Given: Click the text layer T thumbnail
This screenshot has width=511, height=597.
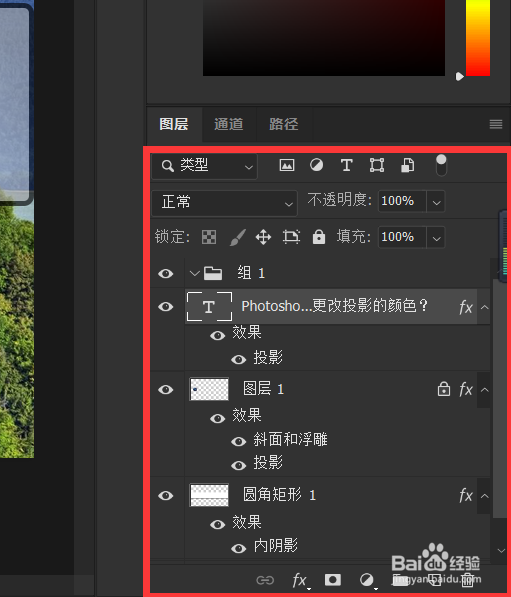Looking at the screenshot, I should 209,307.
